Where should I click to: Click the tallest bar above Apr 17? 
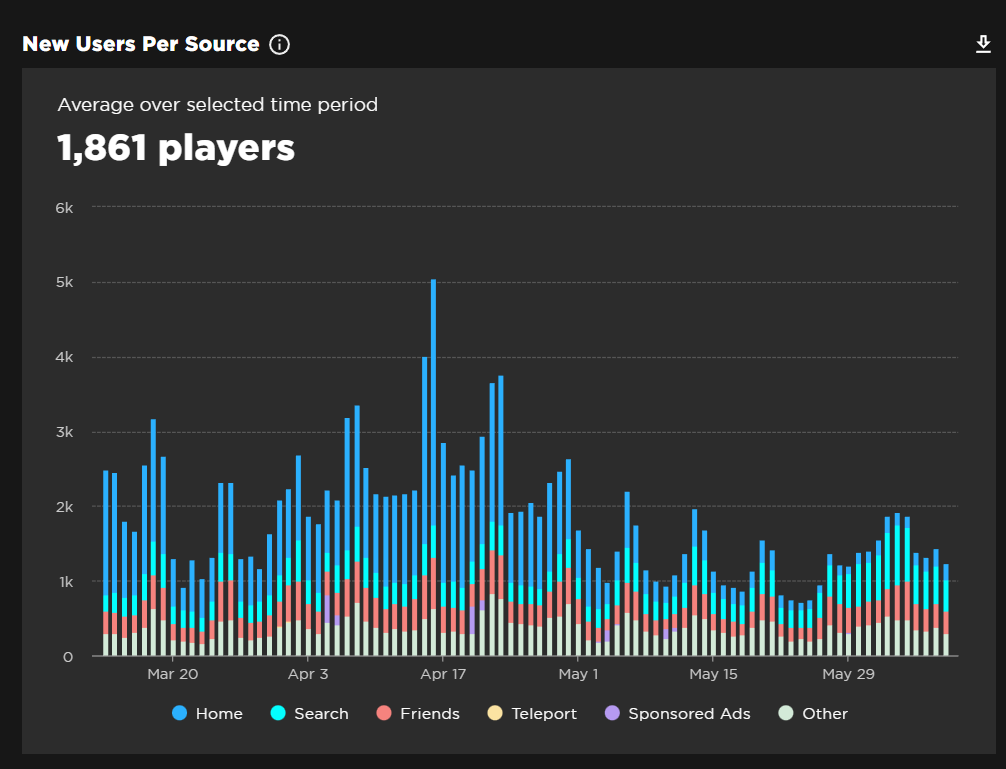432,450
